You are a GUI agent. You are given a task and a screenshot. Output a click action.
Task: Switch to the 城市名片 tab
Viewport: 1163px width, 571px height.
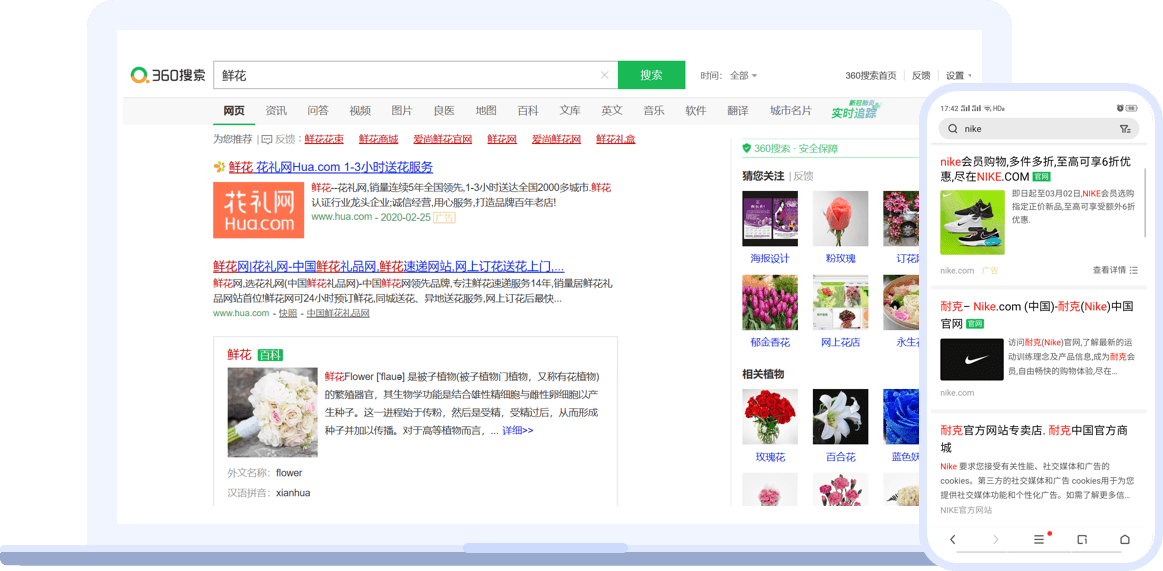(x=791, y=110)
